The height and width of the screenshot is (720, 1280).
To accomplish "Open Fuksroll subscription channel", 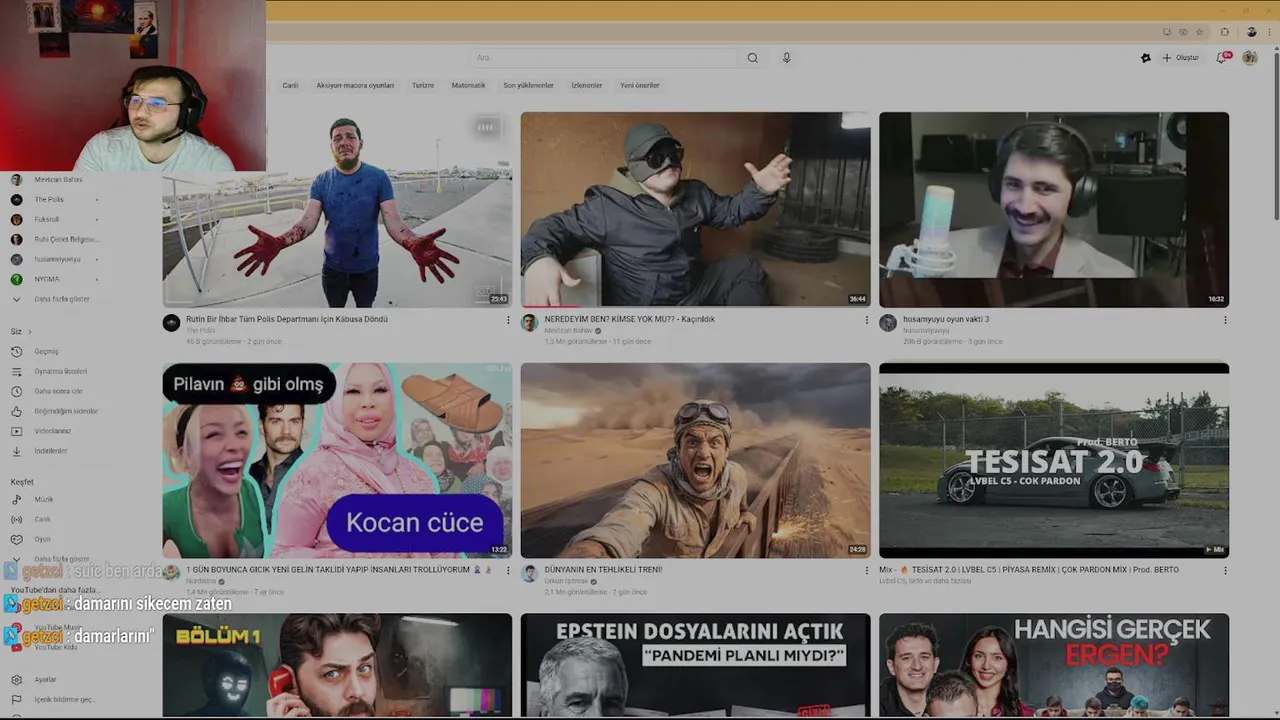I will (56, 219).
